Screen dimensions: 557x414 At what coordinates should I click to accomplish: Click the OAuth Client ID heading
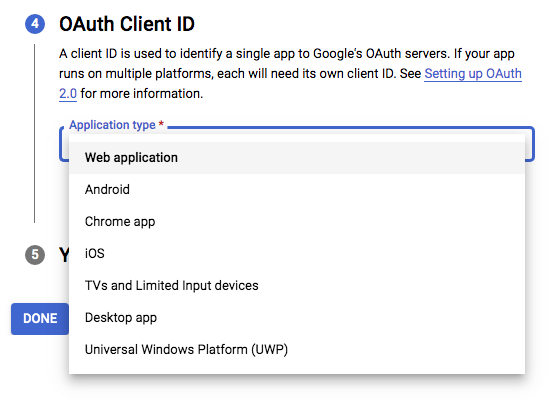[x=127, y=24]
